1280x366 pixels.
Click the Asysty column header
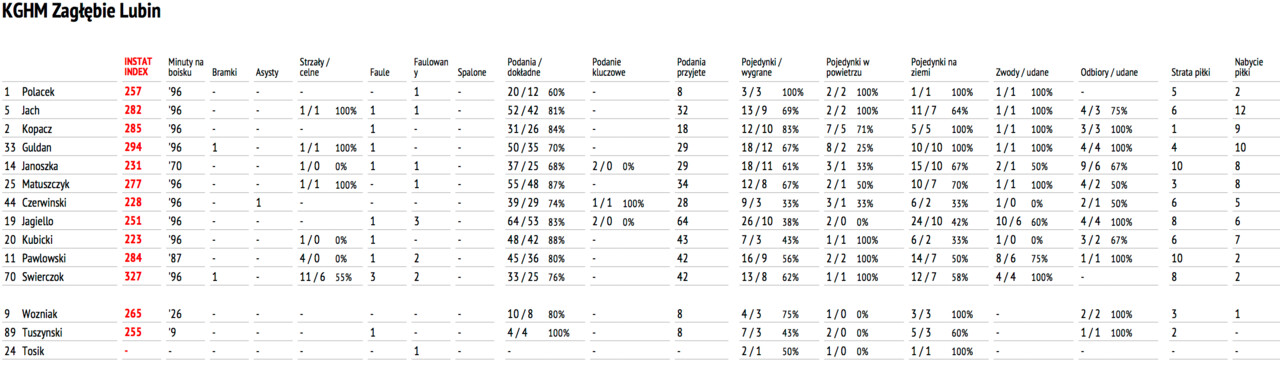point(267,72)
